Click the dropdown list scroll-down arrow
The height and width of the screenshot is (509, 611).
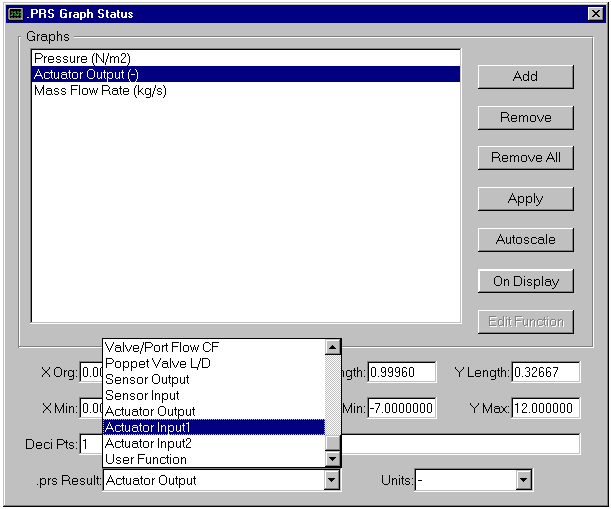point(332,459)
